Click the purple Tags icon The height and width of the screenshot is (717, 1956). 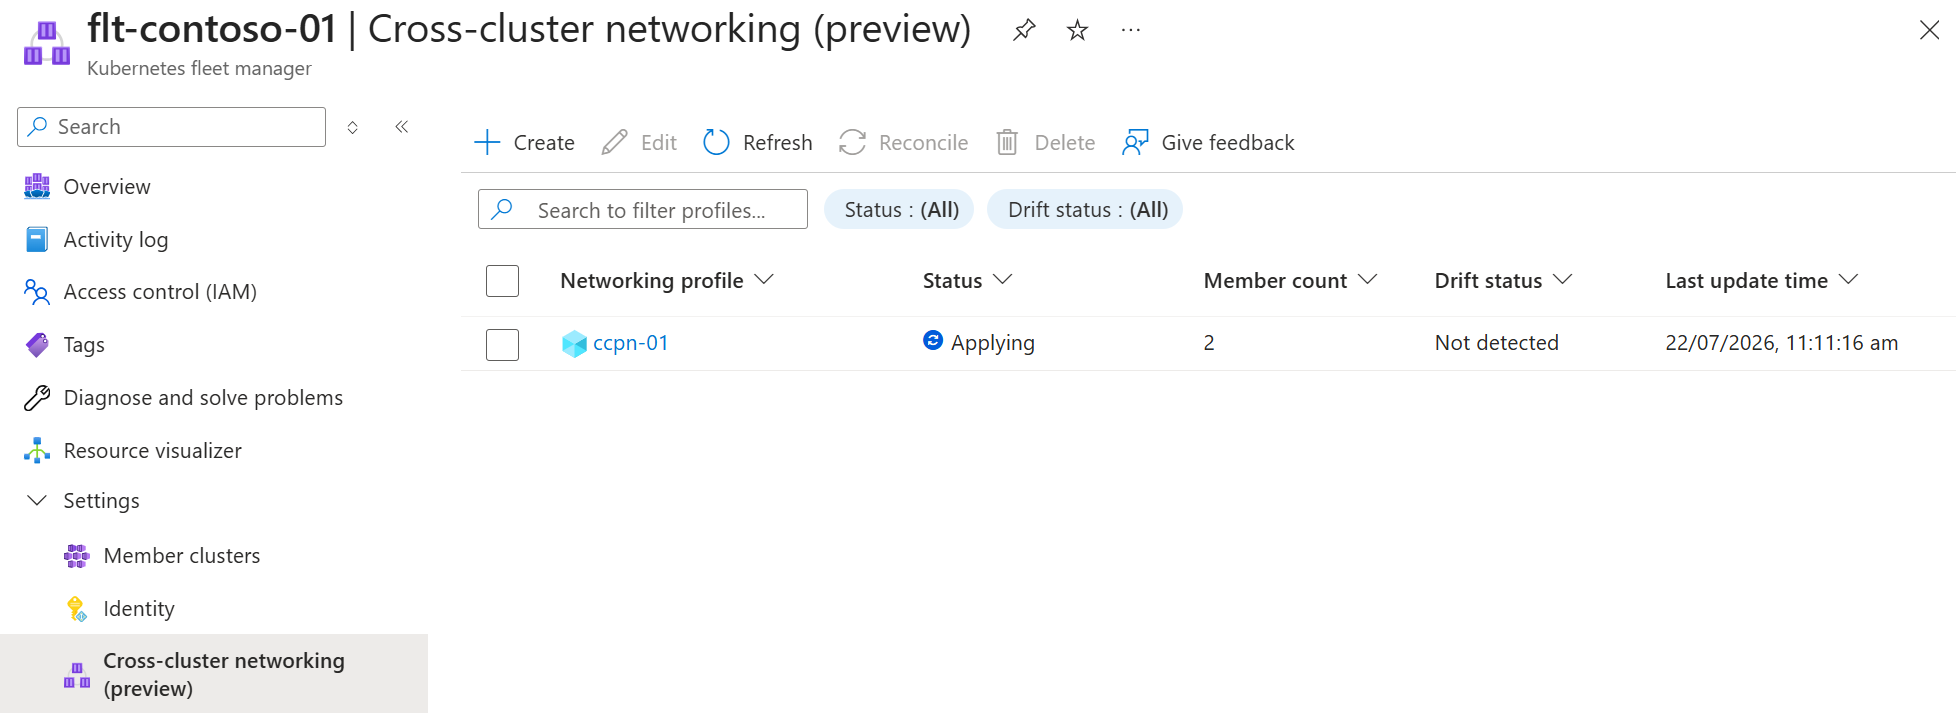tap(37, 345)
